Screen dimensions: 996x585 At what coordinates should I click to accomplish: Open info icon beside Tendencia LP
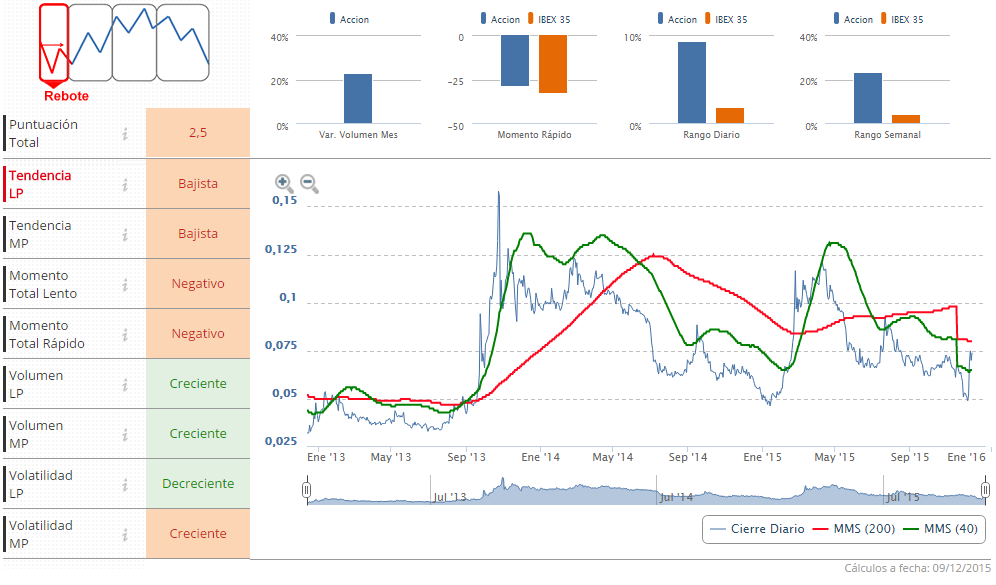(x=125, y=184)
